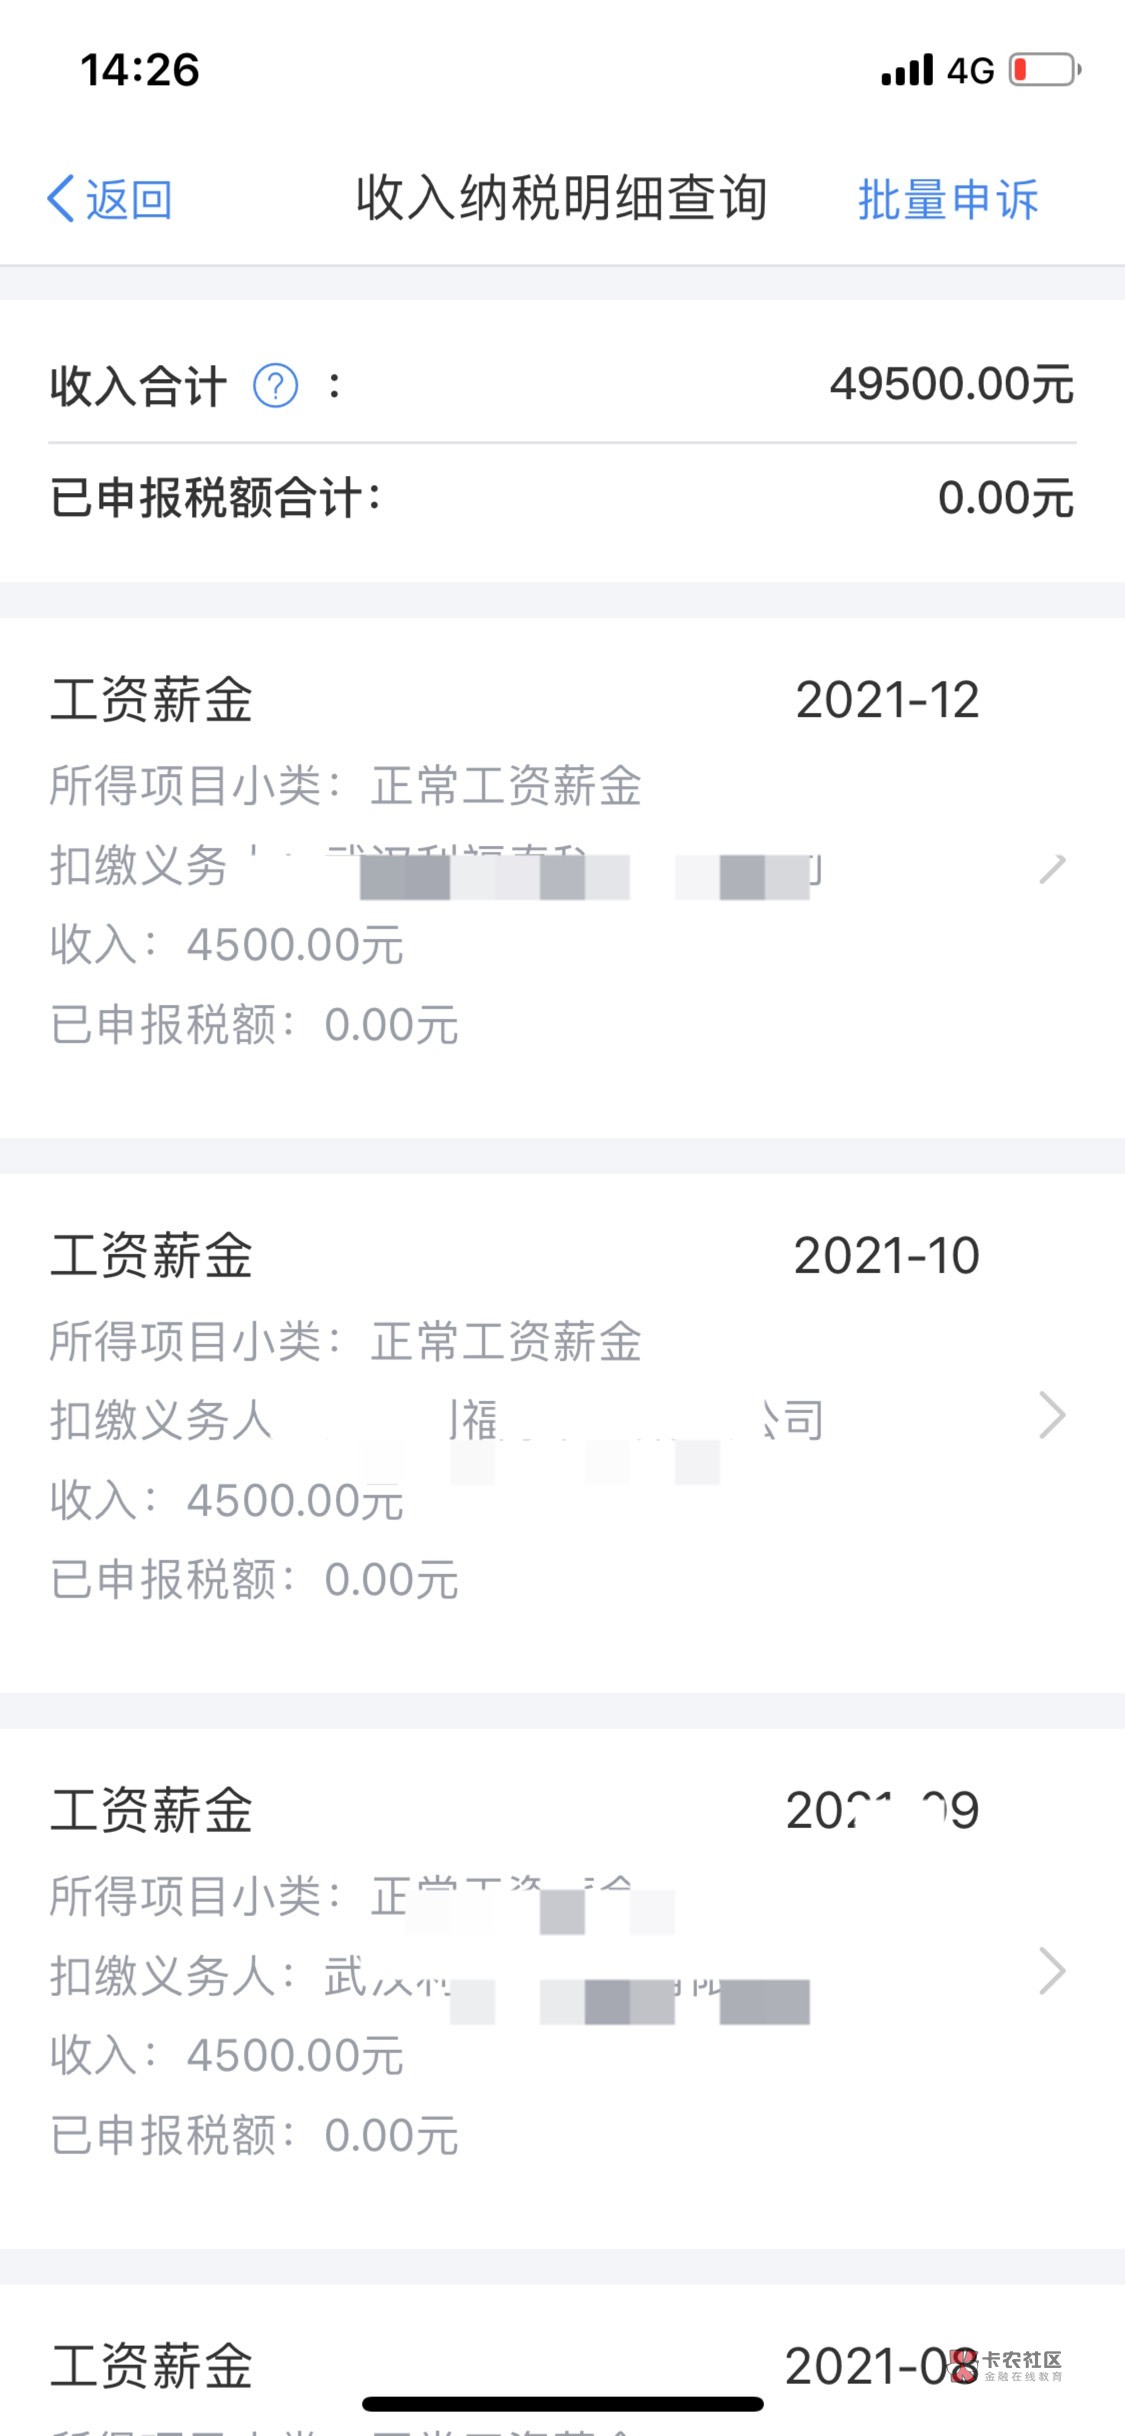Tap the 14:26 clock in status bar
Image resolution: width=1125 pixels, height=2436 pixels.
click(x=140, y=70)
